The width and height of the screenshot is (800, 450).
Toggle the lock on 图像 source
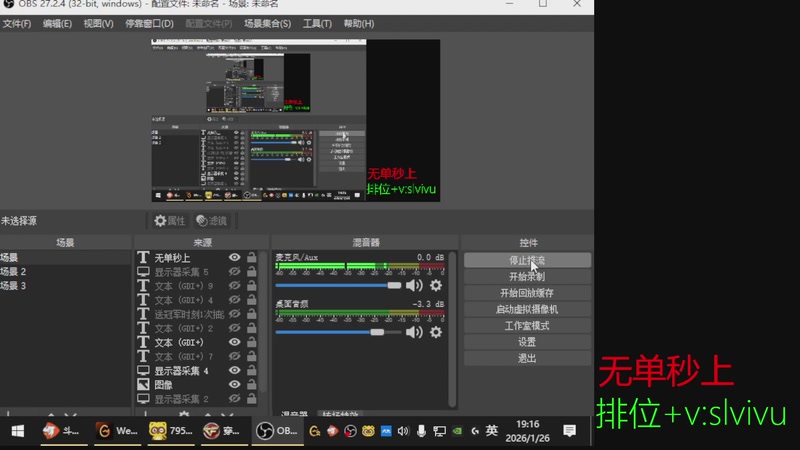point(252,384)
